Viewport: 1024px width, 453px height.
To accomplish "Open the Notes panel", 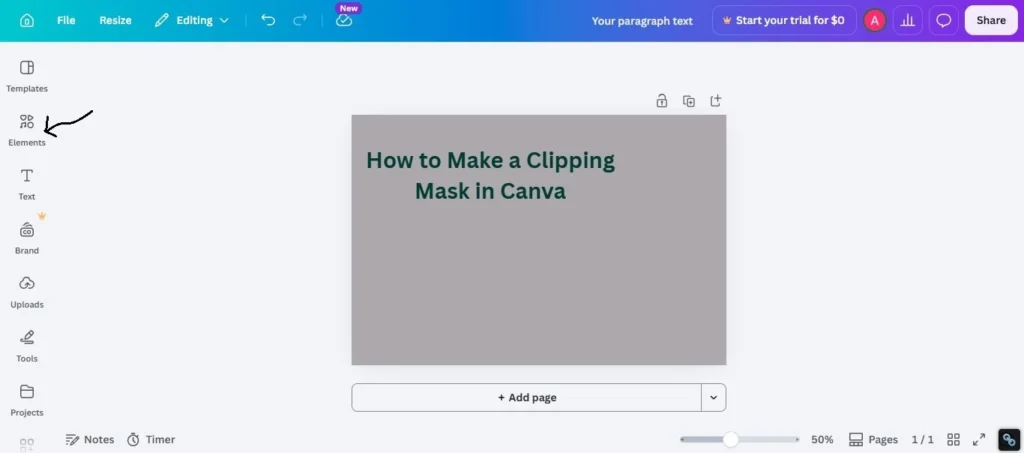I will point(90,439).
